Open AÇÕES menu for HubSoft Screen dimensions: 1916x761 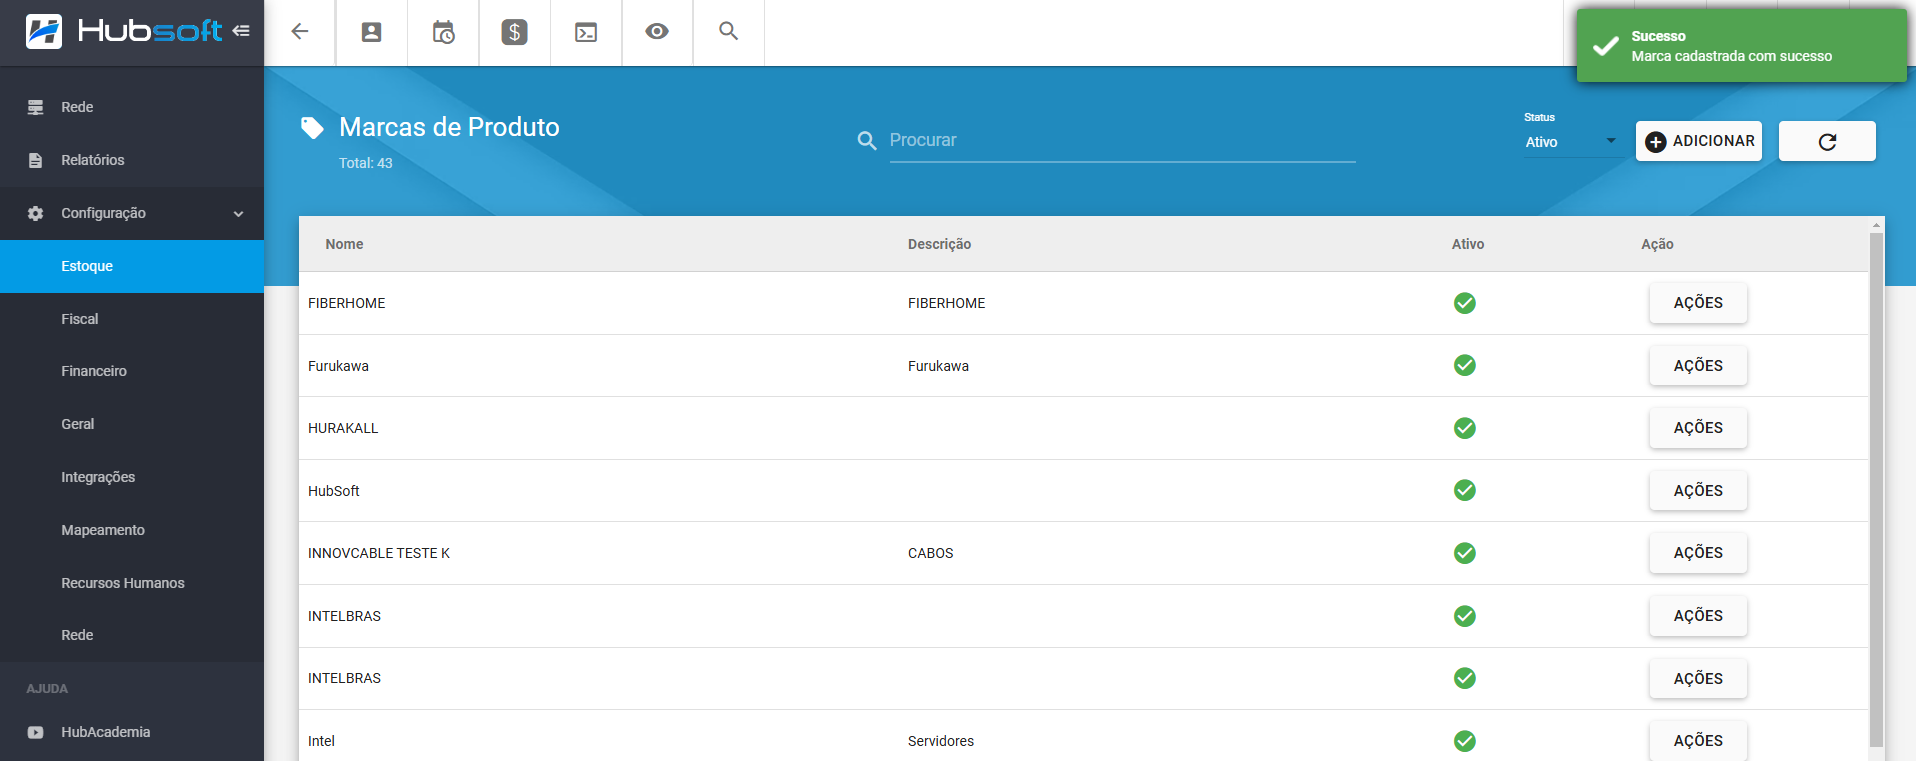pos(1698,491)
